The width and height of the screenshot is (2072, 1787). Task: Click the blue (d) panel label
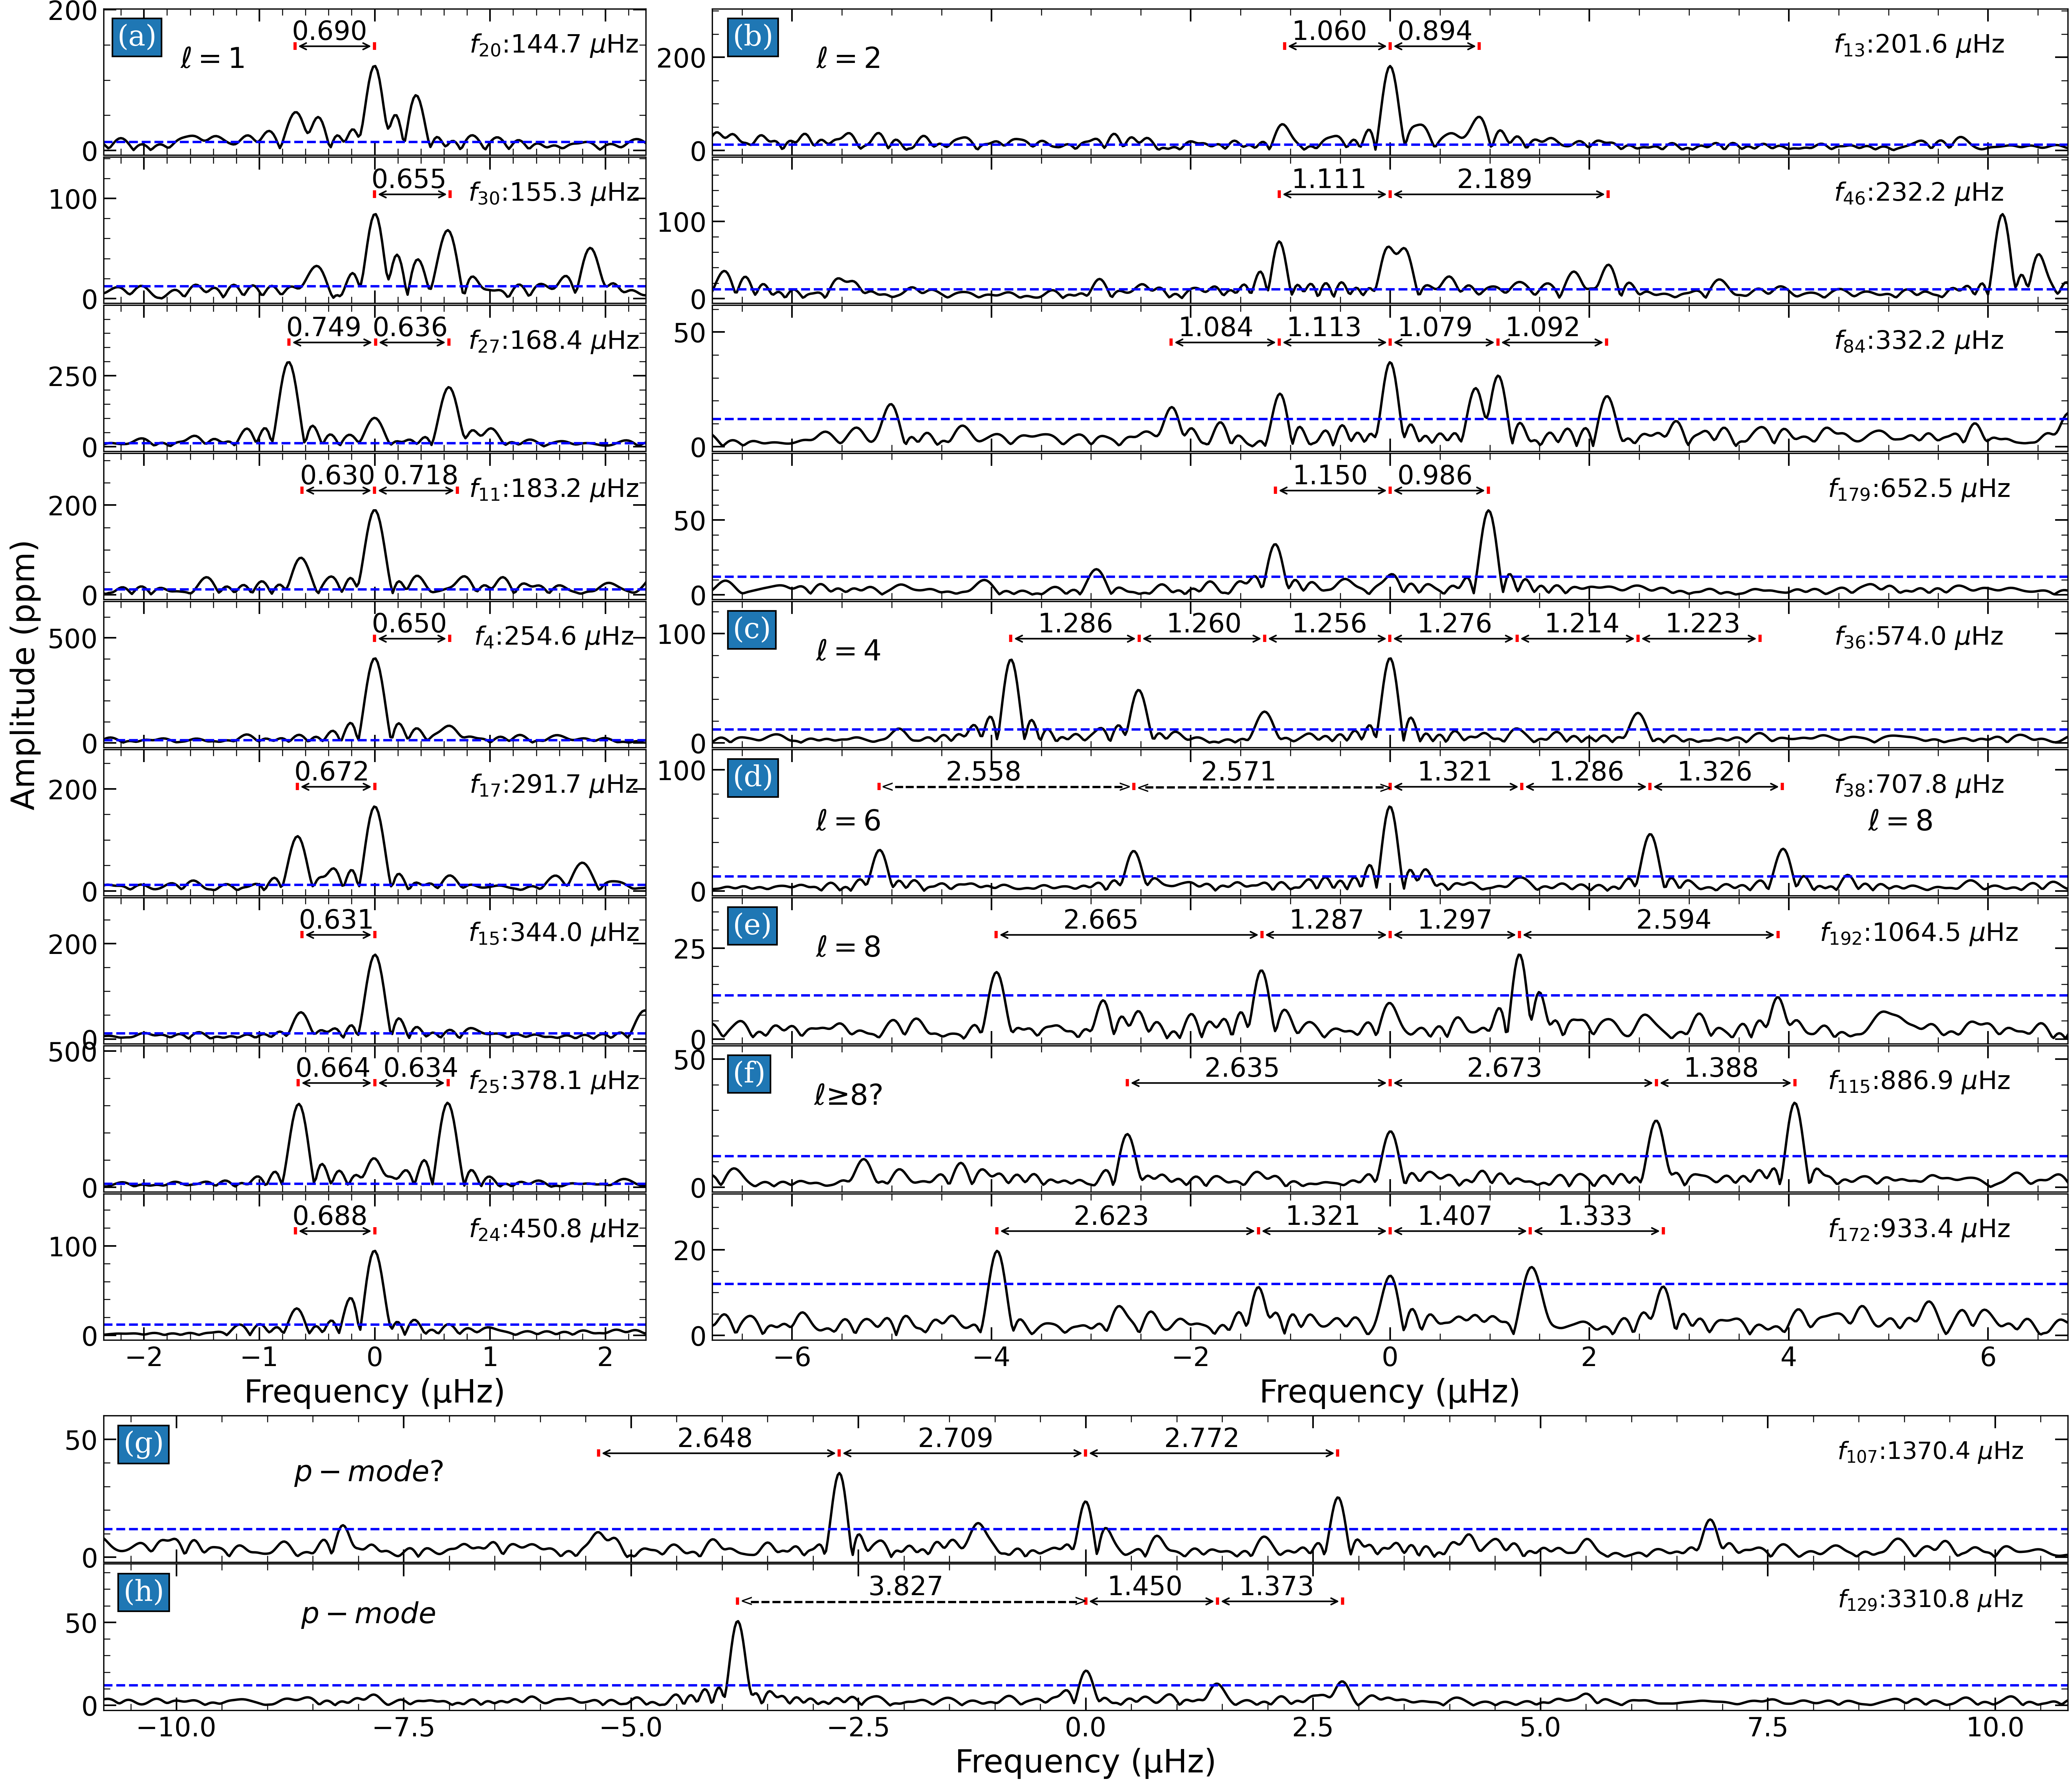point(752,778)
